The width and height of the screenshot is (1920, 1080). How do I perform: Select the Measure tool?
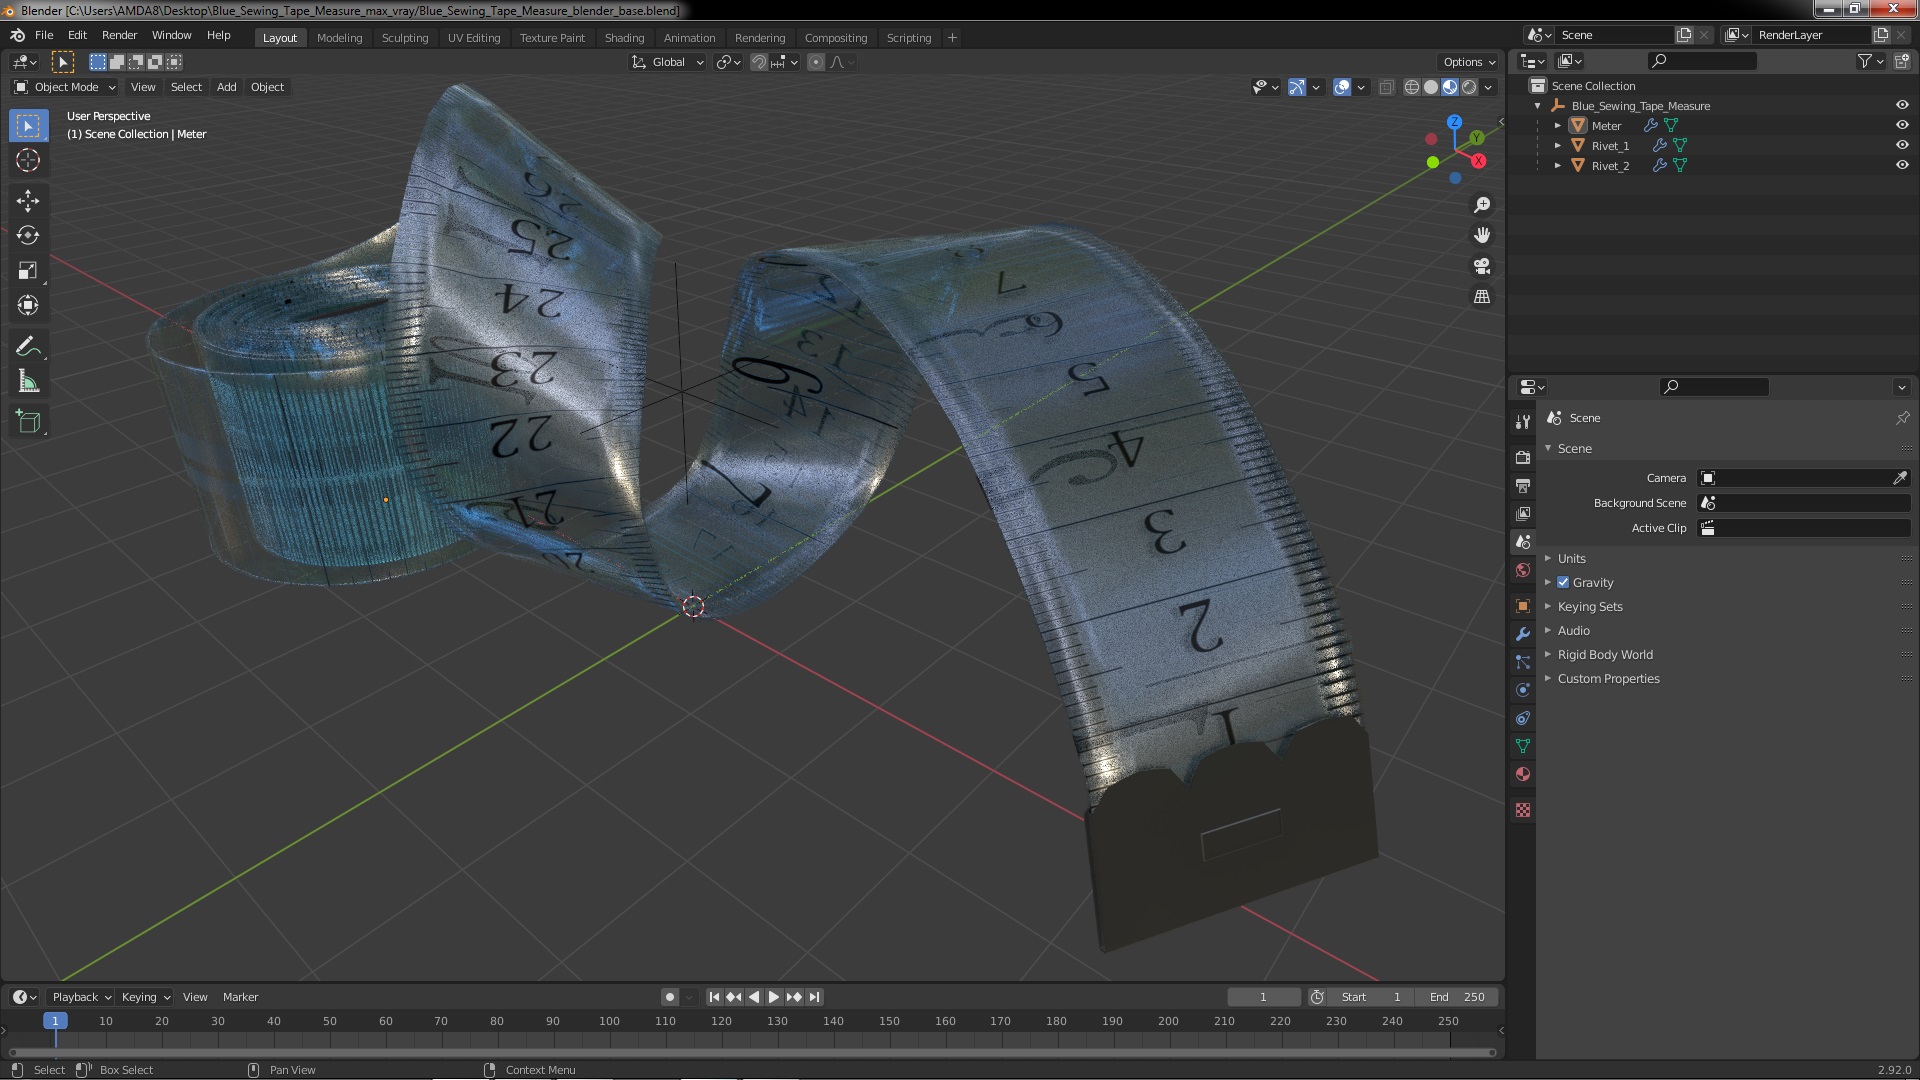point(28,382)
